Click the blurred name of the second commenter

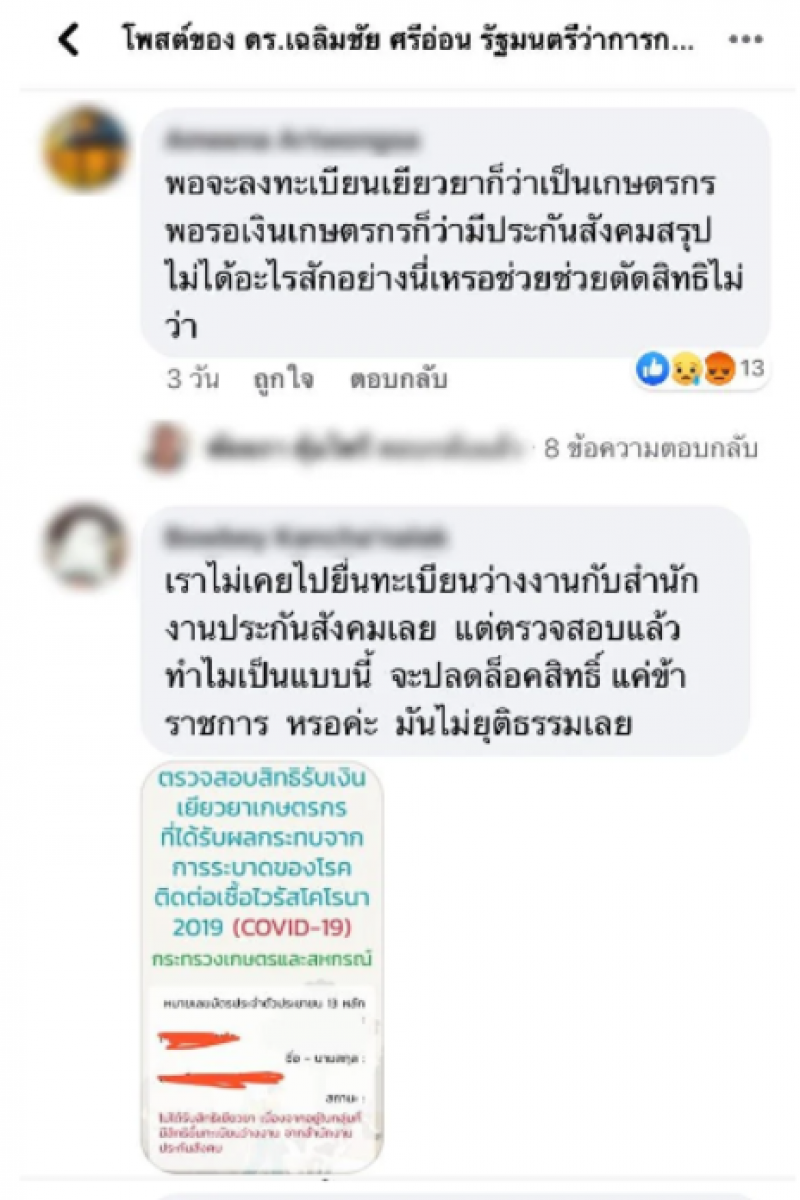[305, 537]
